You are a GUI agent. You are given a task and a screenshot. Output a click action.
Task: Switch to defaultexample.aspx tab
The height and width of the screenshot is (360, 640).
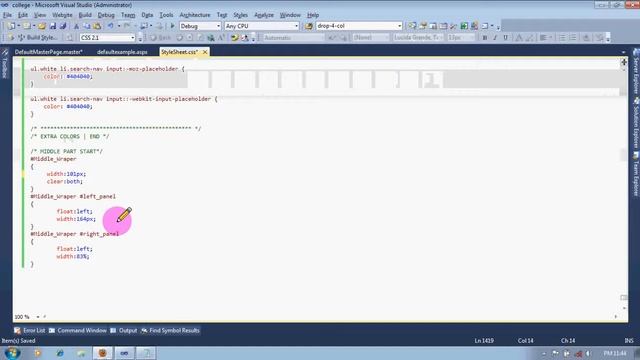point(122,52)
